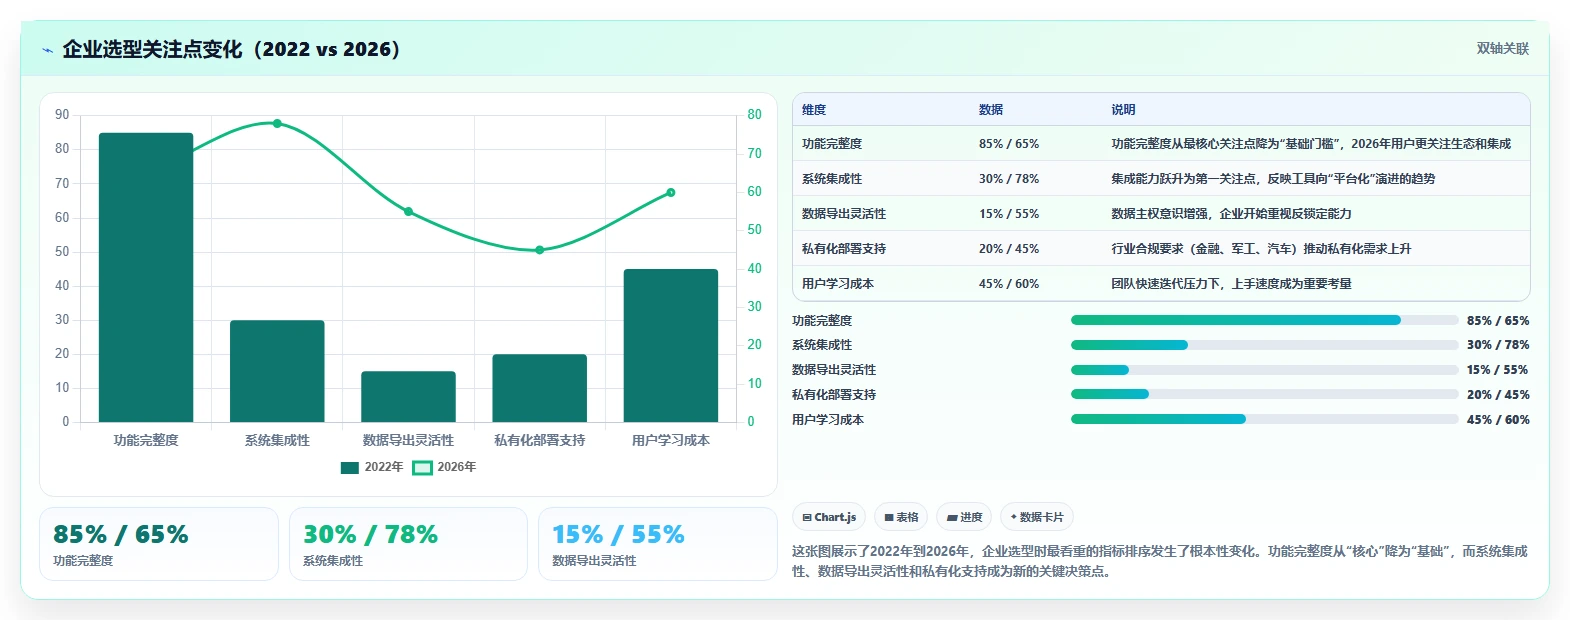Click the 用户学习成本 x-axis label
Screen dimensions: 1570x620
pyautogui.click(x=671, y=440)
